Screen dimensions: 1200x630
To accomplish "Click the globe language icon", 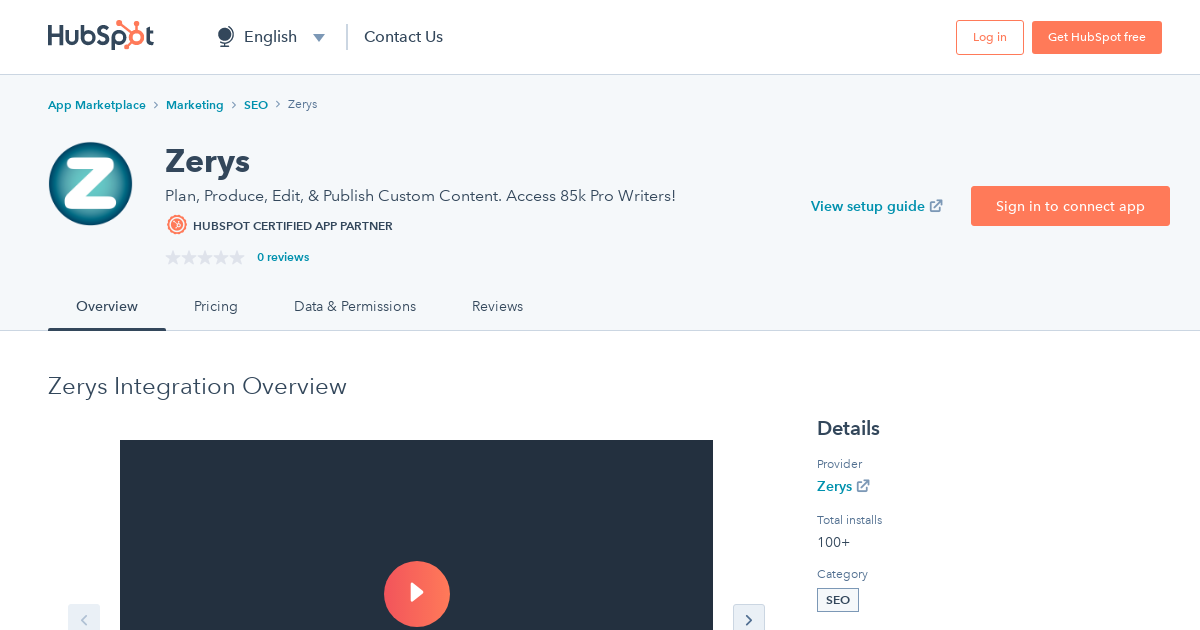I will 224,36.
